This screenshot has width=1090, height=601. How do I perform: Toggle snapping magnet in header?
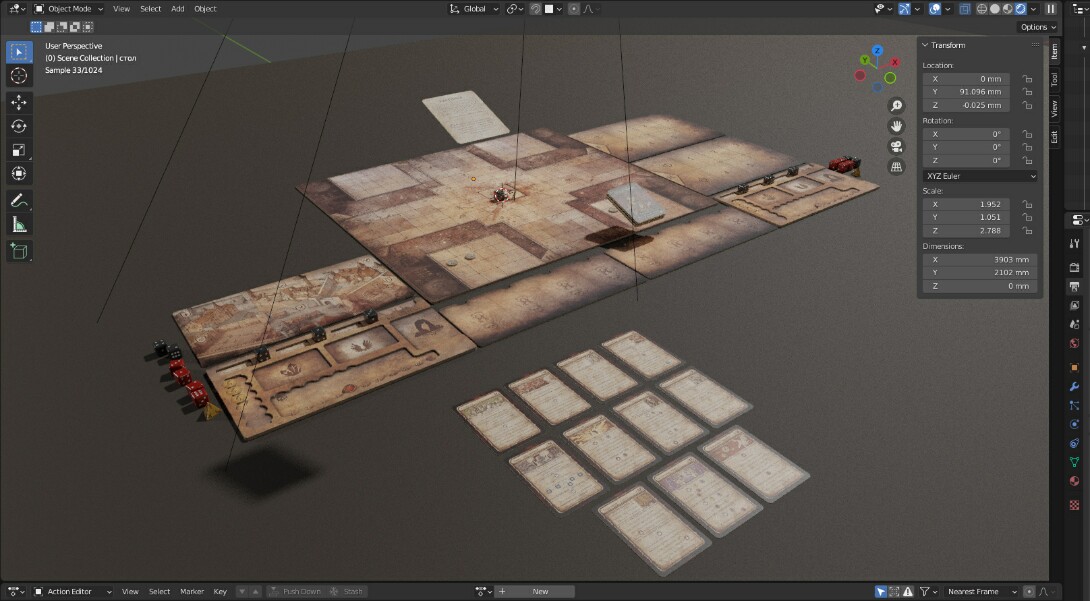pyautogui.click(x=535, y=9)
